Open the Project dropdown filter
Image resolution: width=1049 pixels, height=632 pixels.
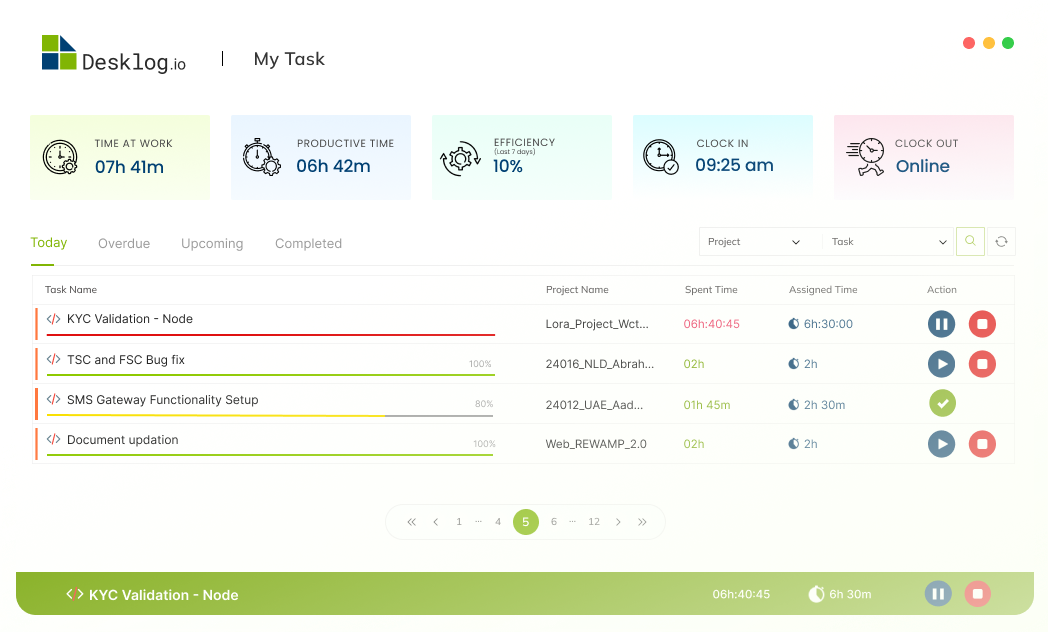tap(754, 242)
